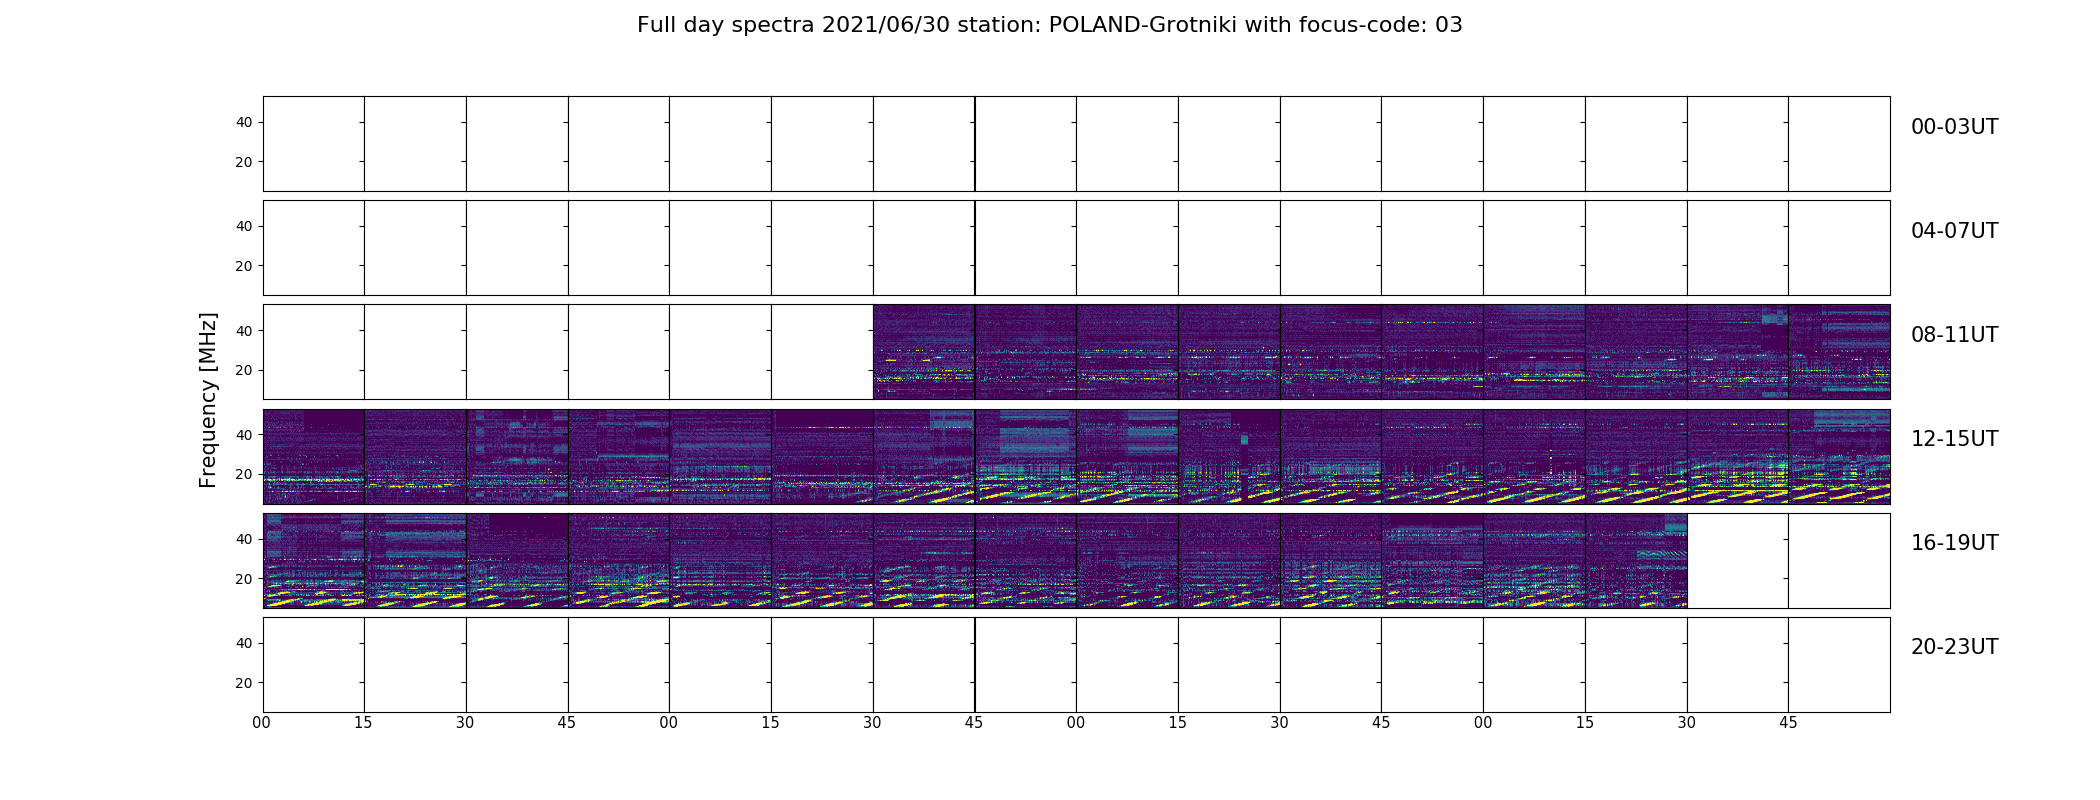The image size is (2100, 800).
Task: Click the last '30' x-axis tick label
Action: [1687, 723]
